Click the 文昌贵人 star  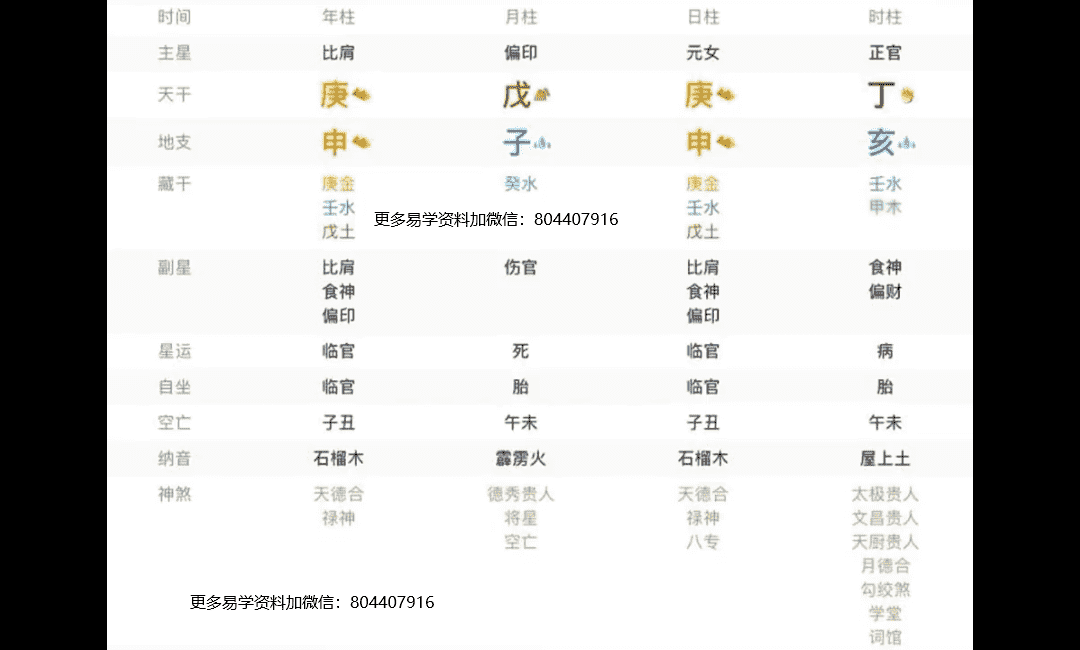coord(885,518)
